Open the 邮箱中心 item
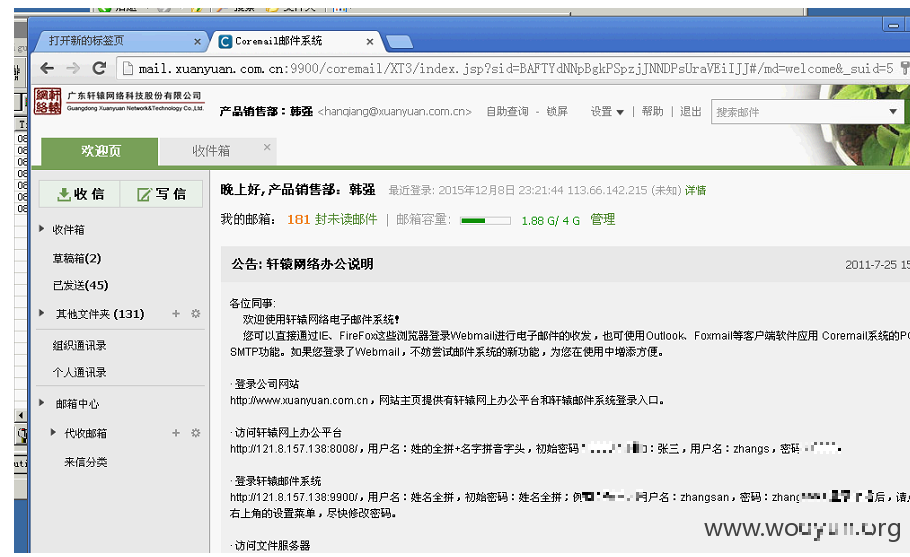Screen dimensions: 910x557 coord(77,404)
